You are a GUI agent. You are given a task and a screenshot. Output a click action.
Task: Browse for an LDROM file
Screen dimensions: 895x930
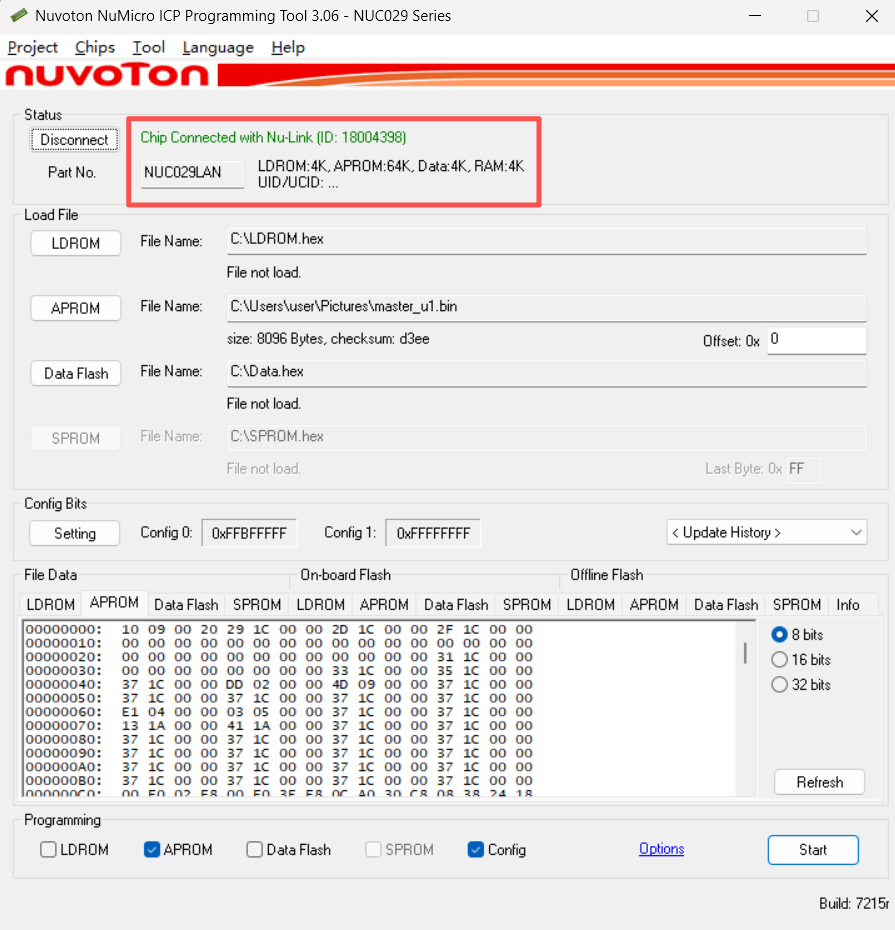click(x=75, y=243)
